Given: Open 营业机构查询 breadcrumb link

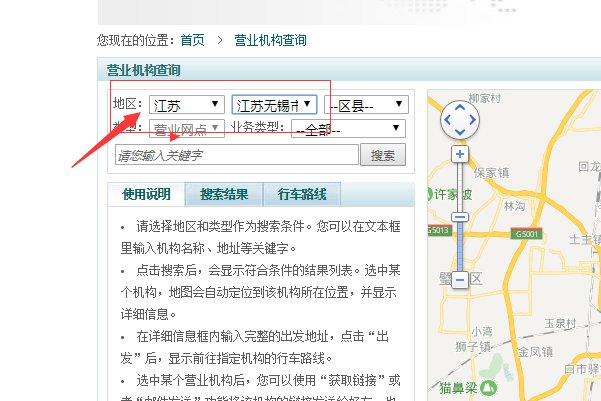Looking at the screenshot, I should 270,40.
